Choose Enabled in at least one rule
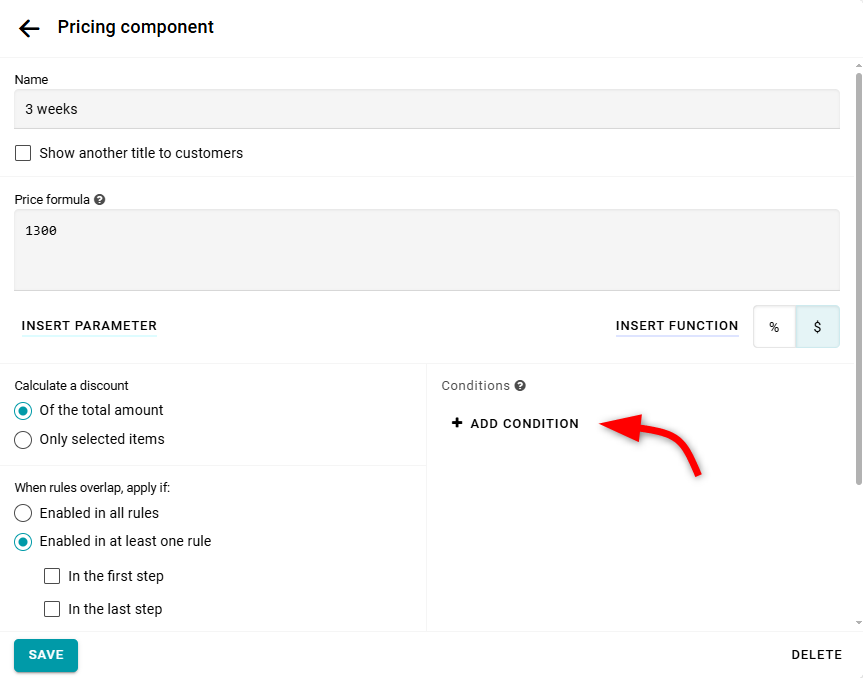 (x=23, y=542)
